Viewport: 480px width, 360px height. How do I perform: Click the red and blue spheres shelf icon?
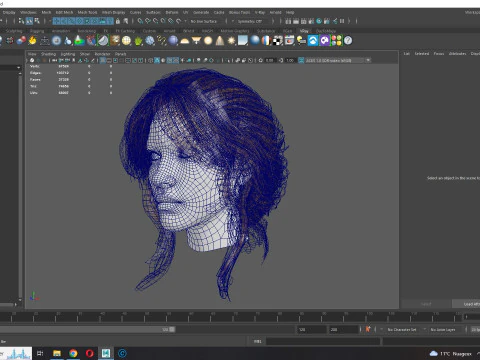point(21,41)
